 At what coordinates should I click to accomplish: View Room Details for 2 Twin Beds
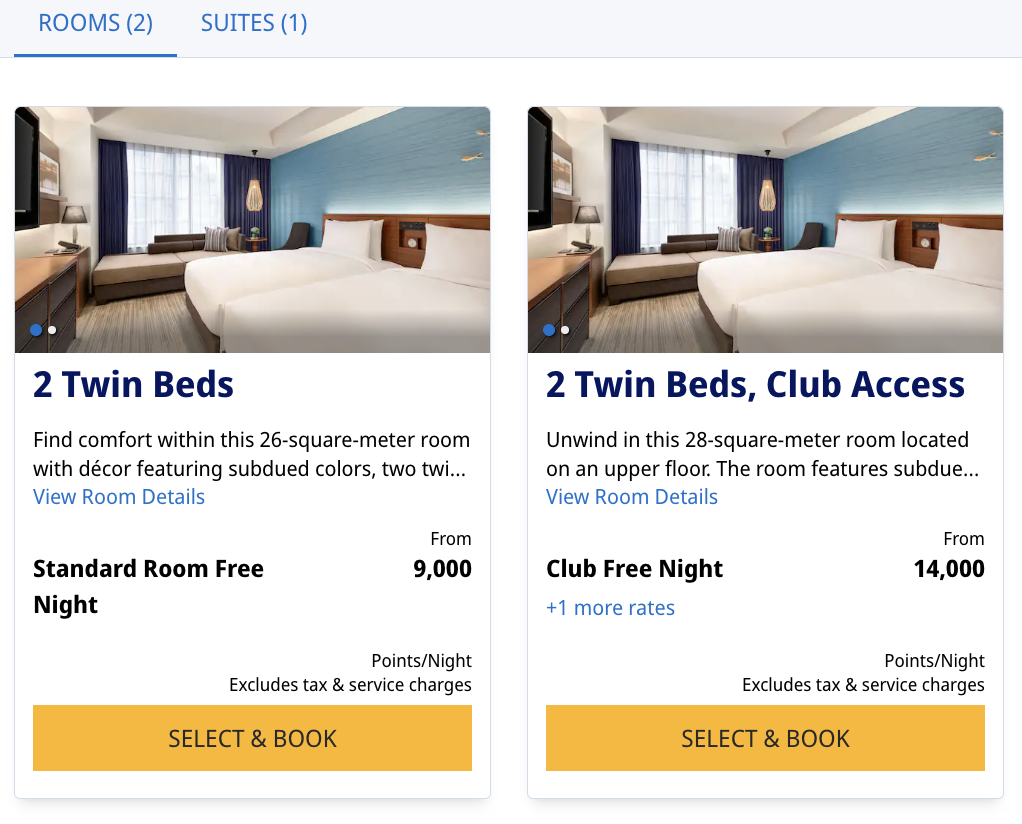tap(119, 497)
